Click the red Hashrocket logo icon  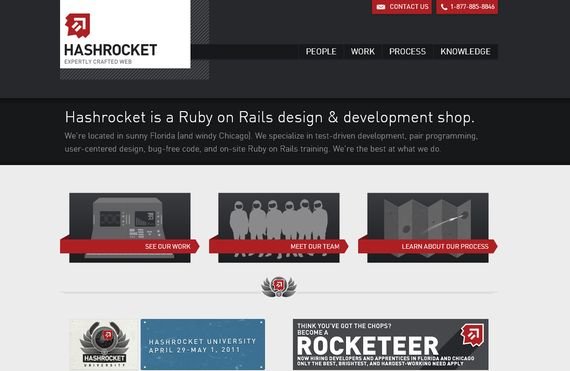coord(78,25)
